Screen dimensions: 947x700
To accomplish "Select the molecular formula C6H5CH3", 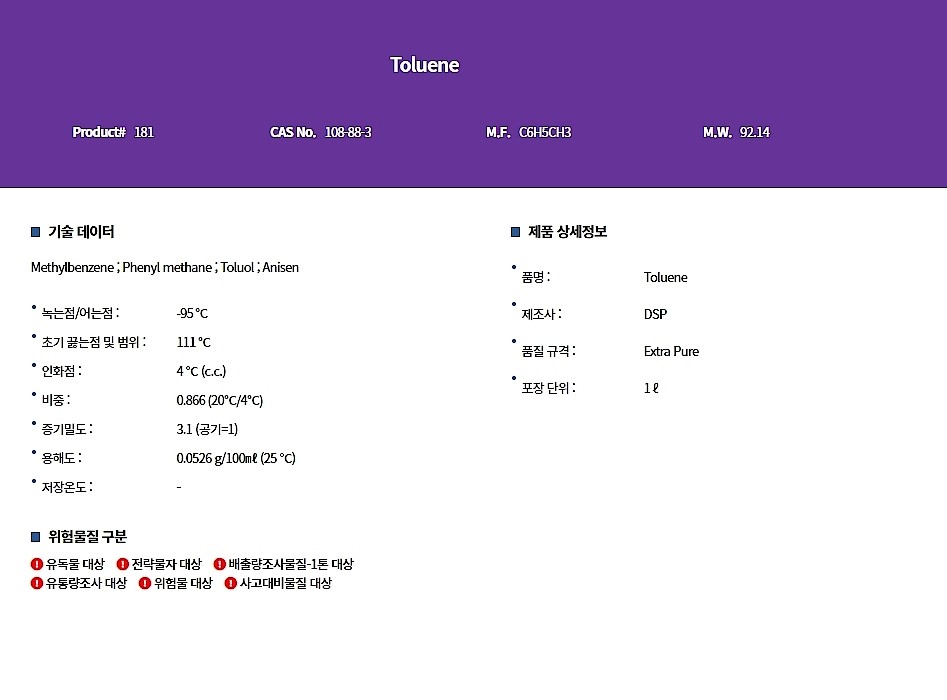I will [x=545, y=132].
